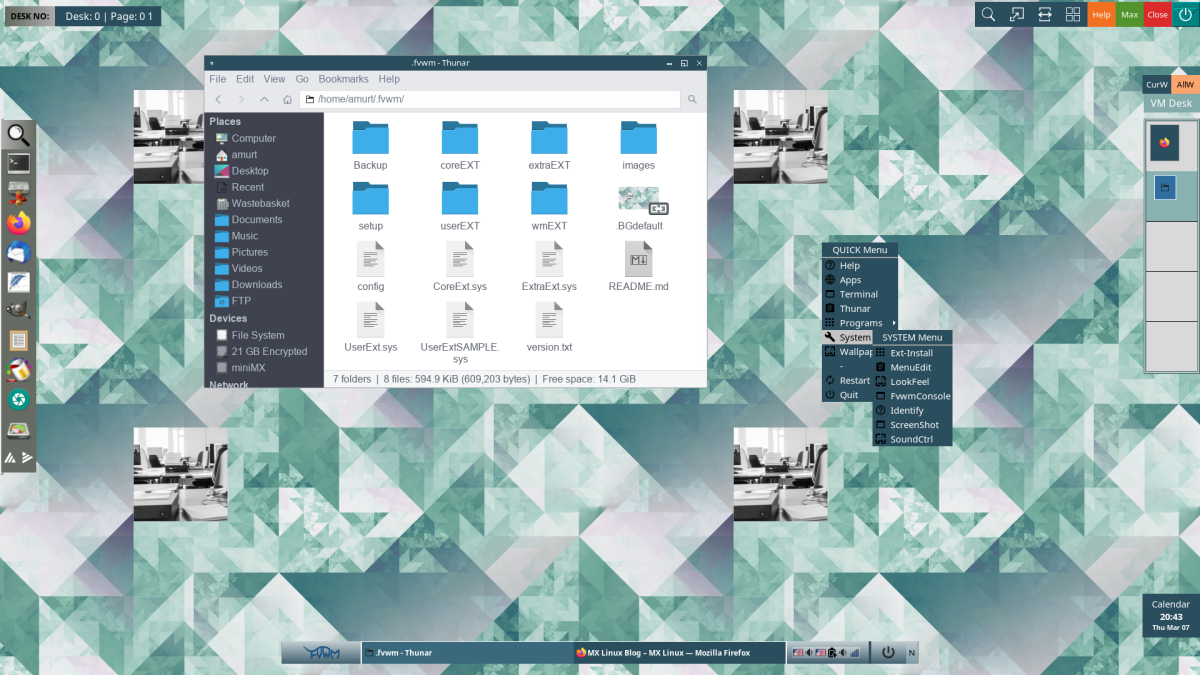
Task: Click the red Close button in the top panel
Action: click(1157, 14)
